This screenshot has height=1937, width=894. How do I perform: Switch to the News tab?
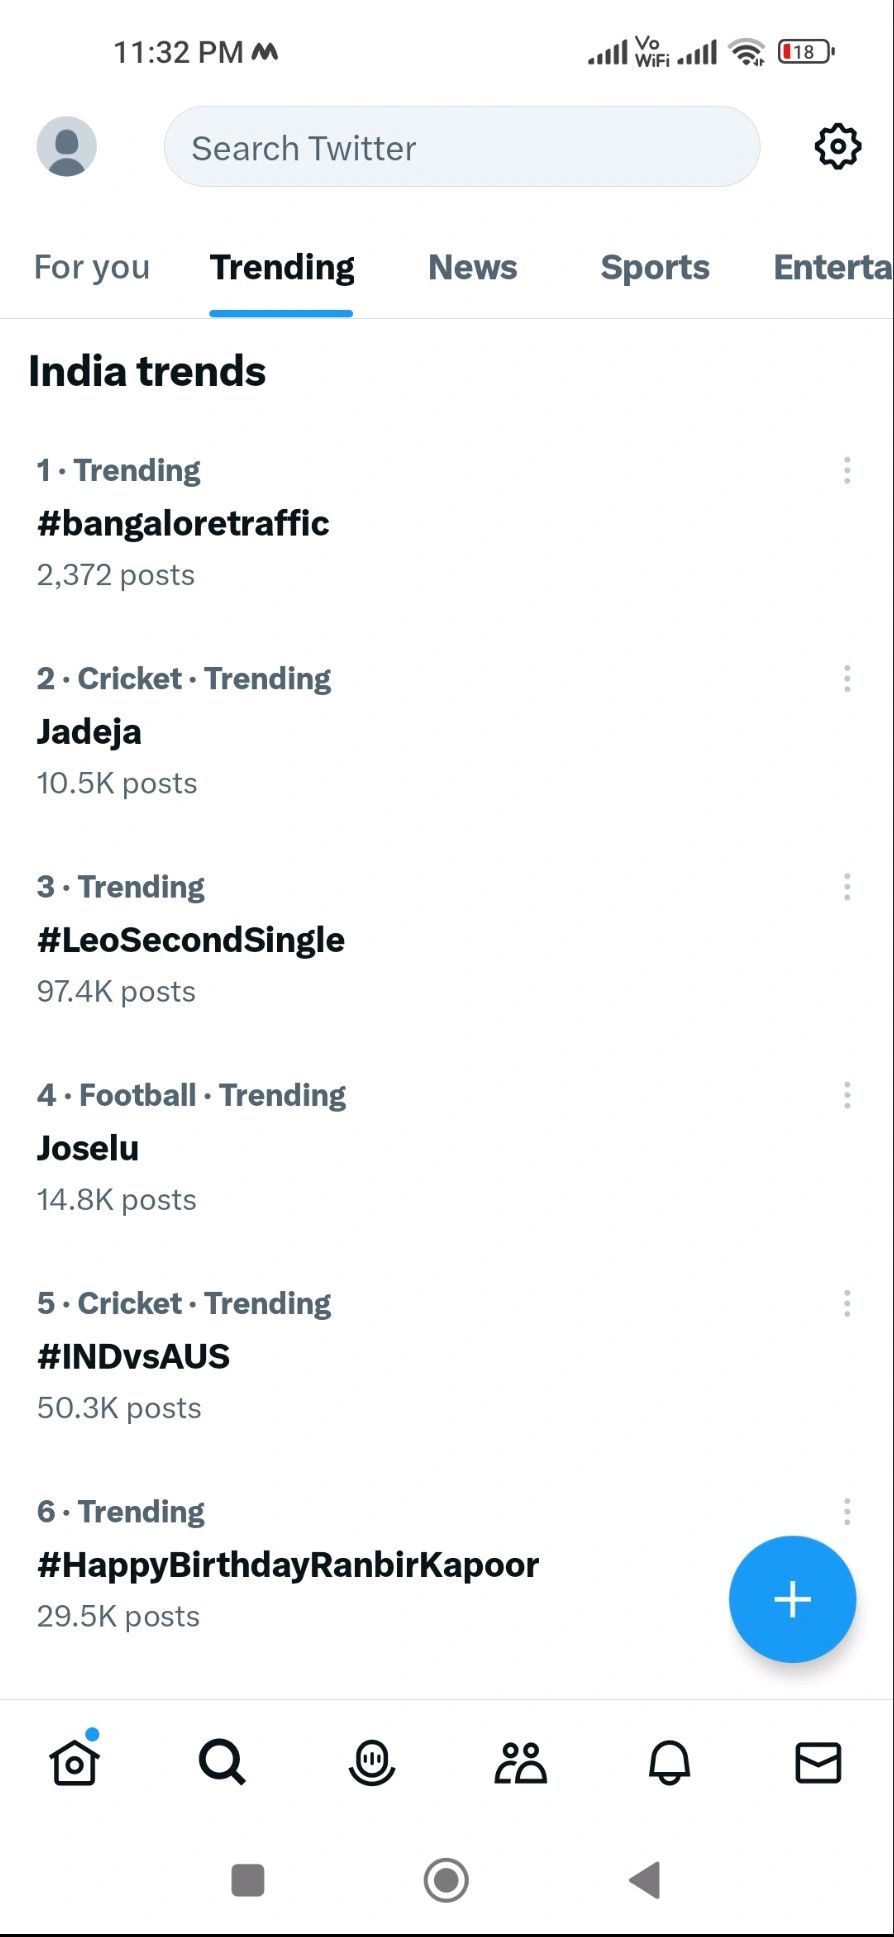[x=473, y=267]
